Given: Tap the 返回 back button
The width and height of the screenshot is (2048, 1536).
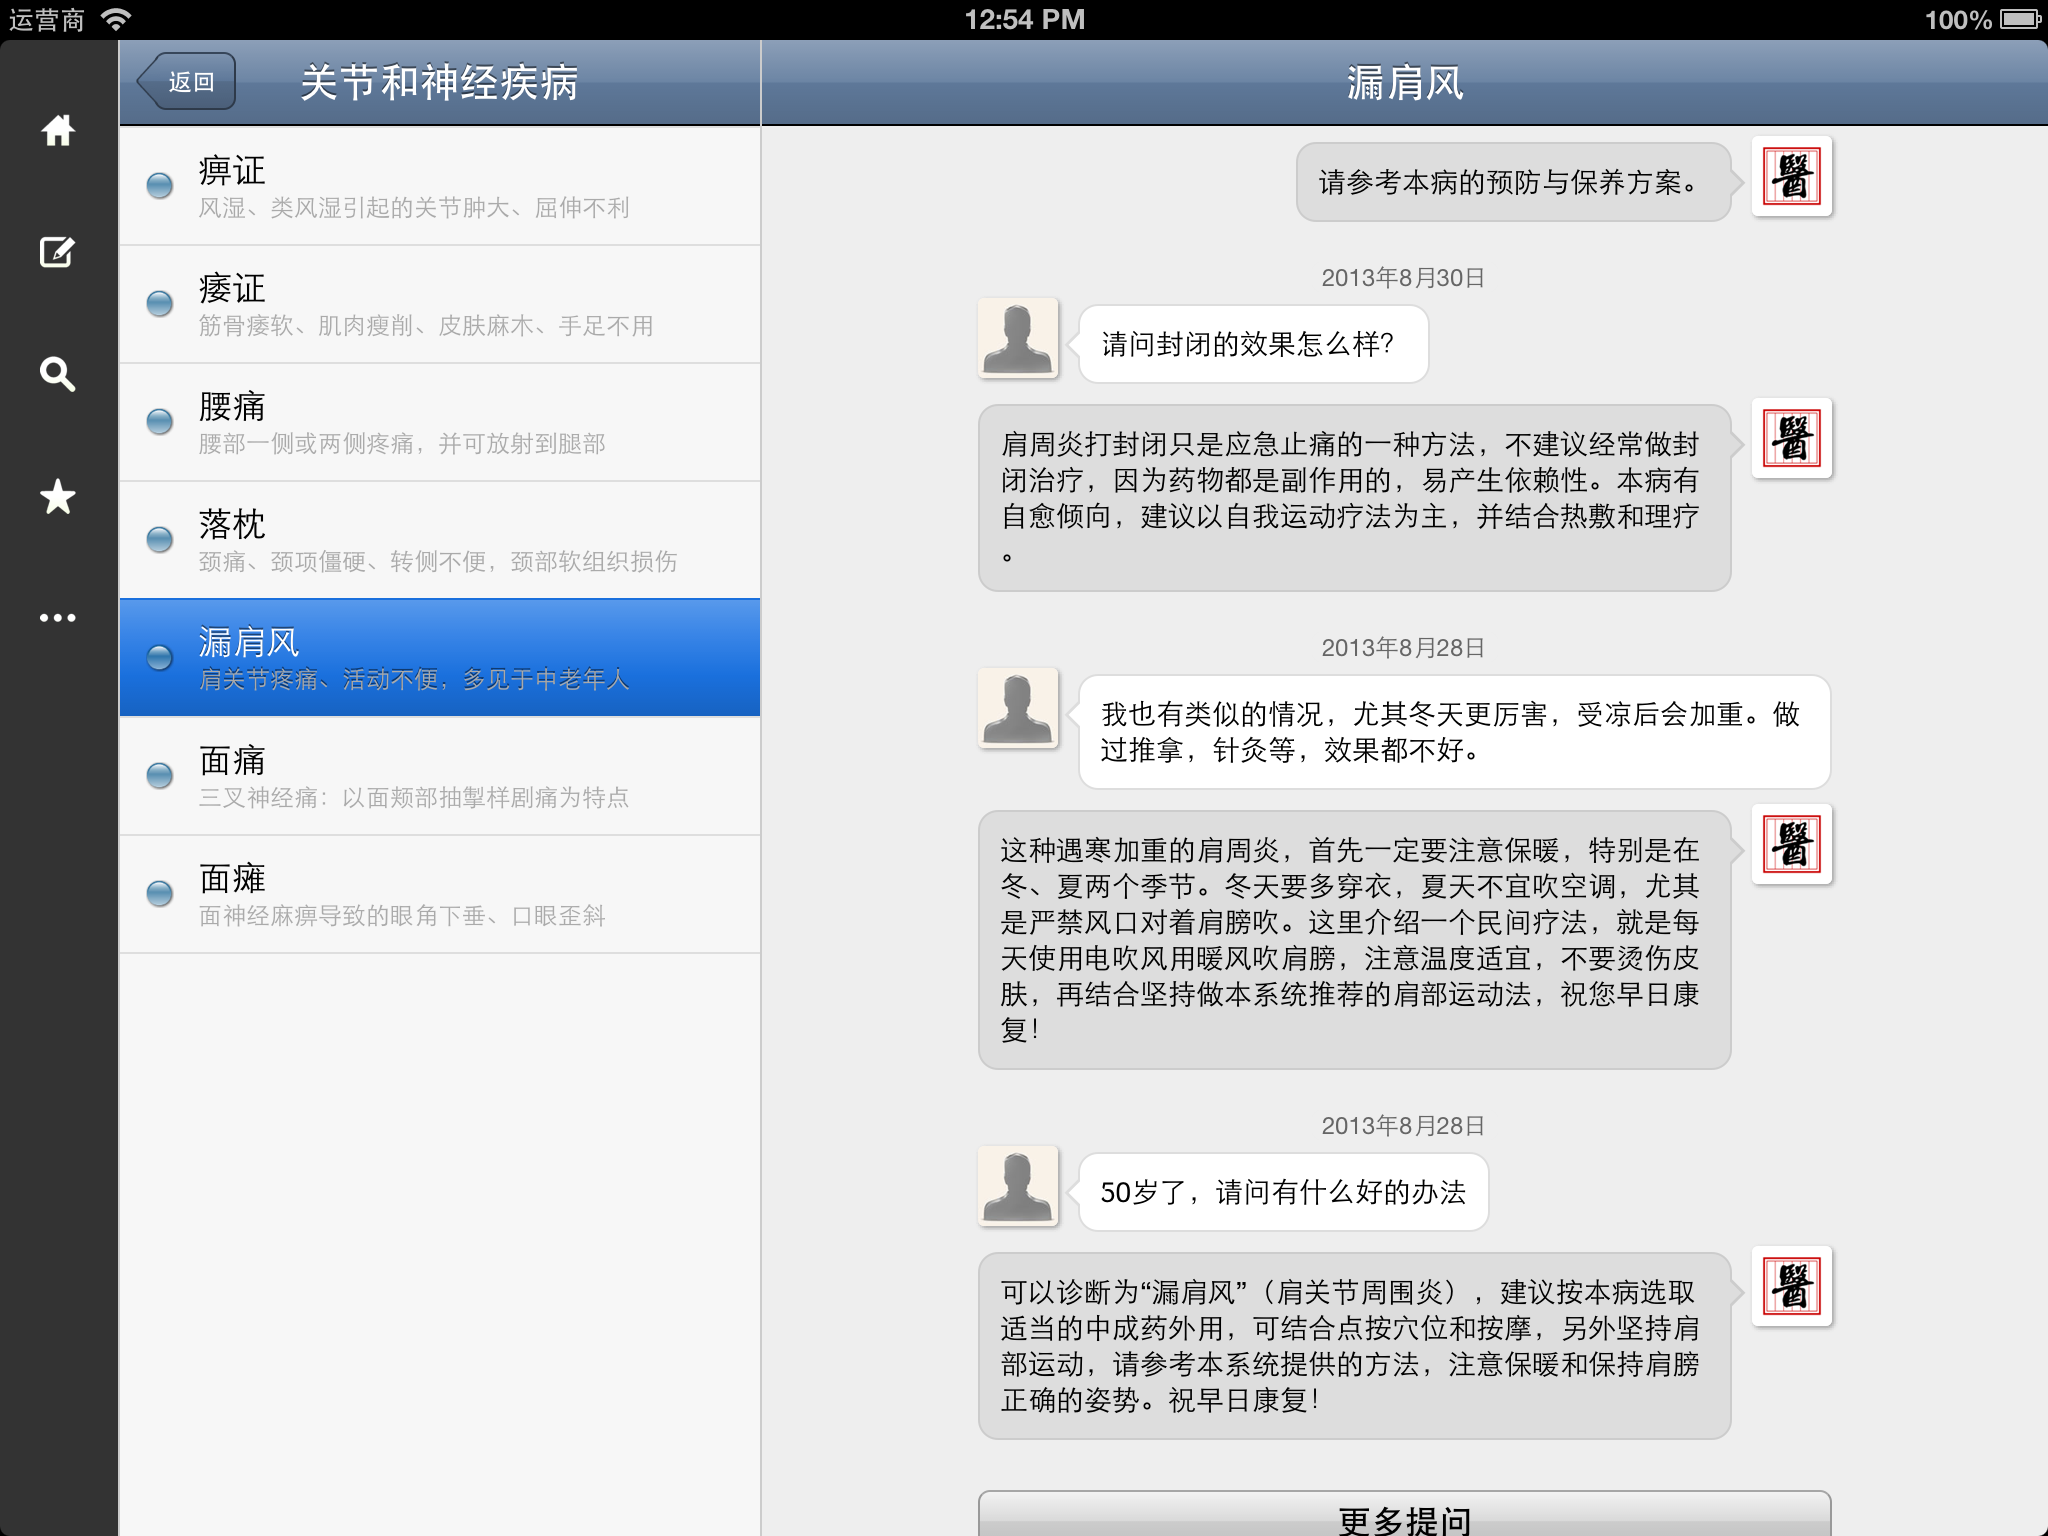Looking at the screenshot, I should point(187,82).
